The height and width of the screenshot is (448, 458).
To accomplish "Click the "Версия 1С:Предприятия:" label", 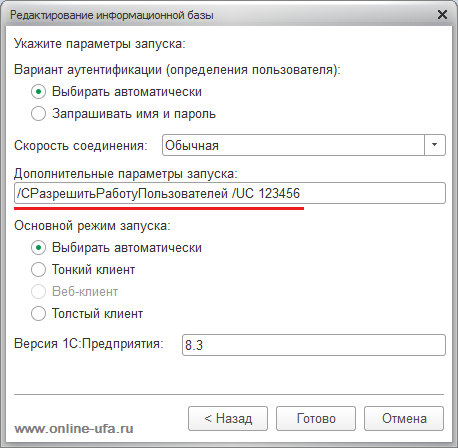I will [89, 344].
